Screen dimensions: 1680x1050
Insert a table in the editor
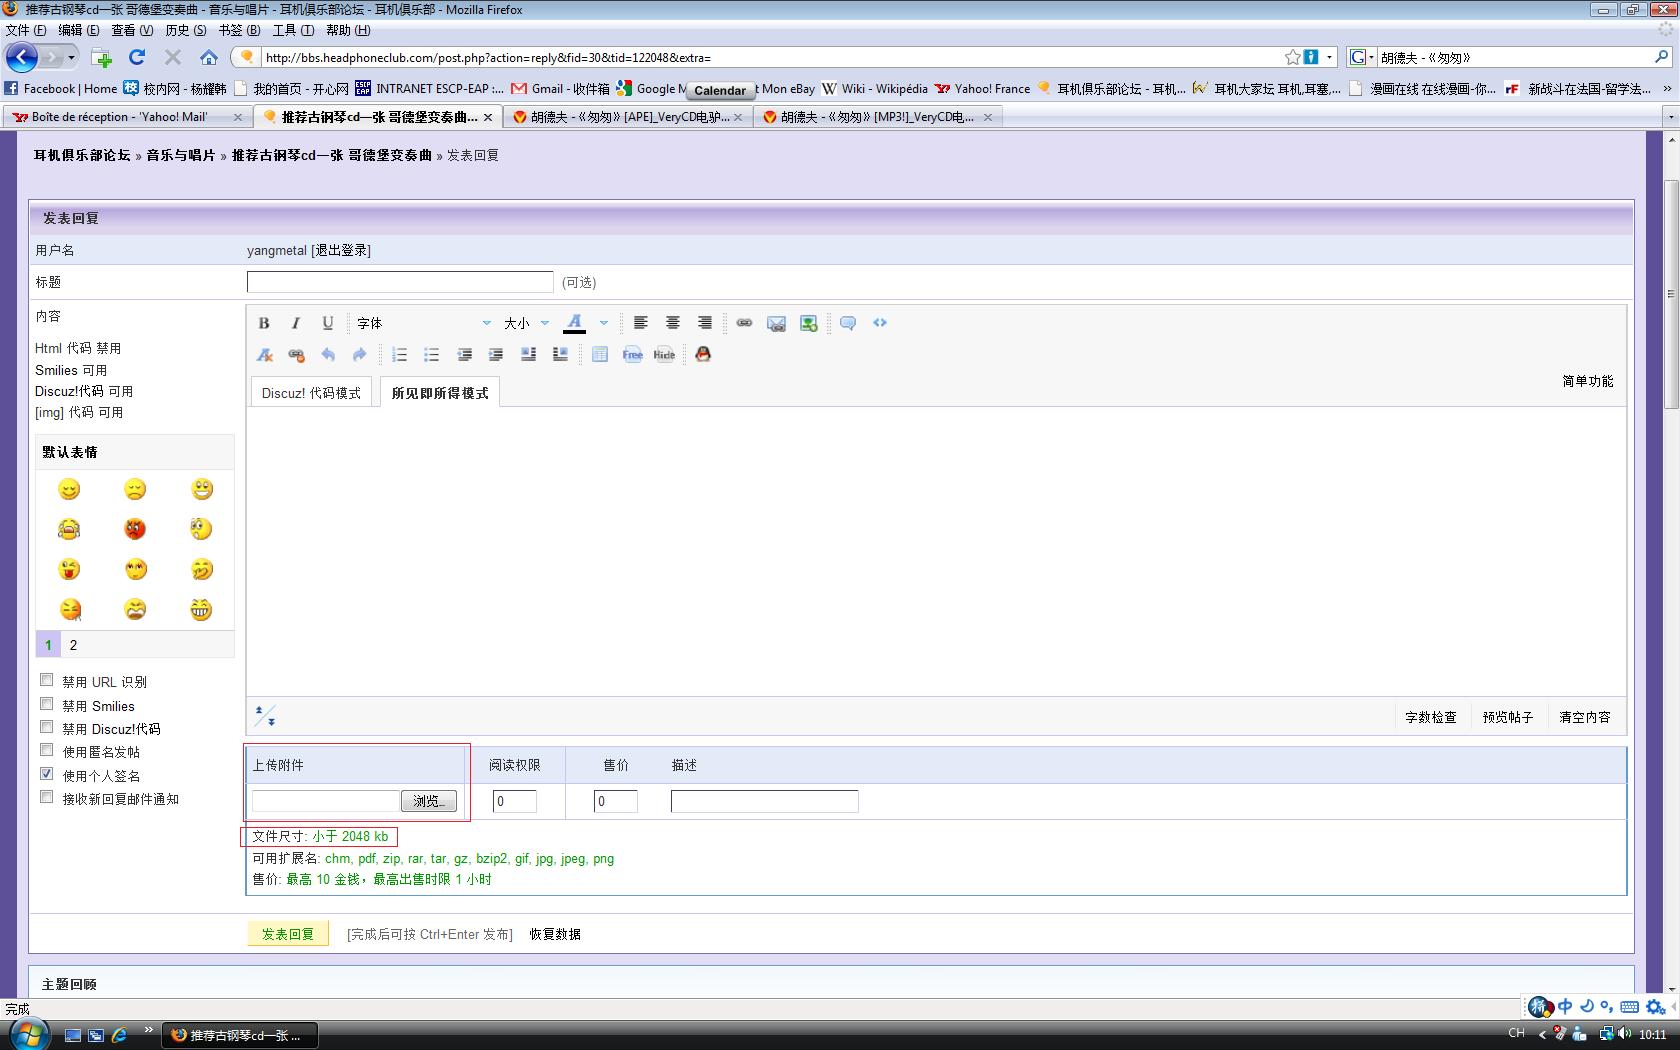click(x=600, y=355)
